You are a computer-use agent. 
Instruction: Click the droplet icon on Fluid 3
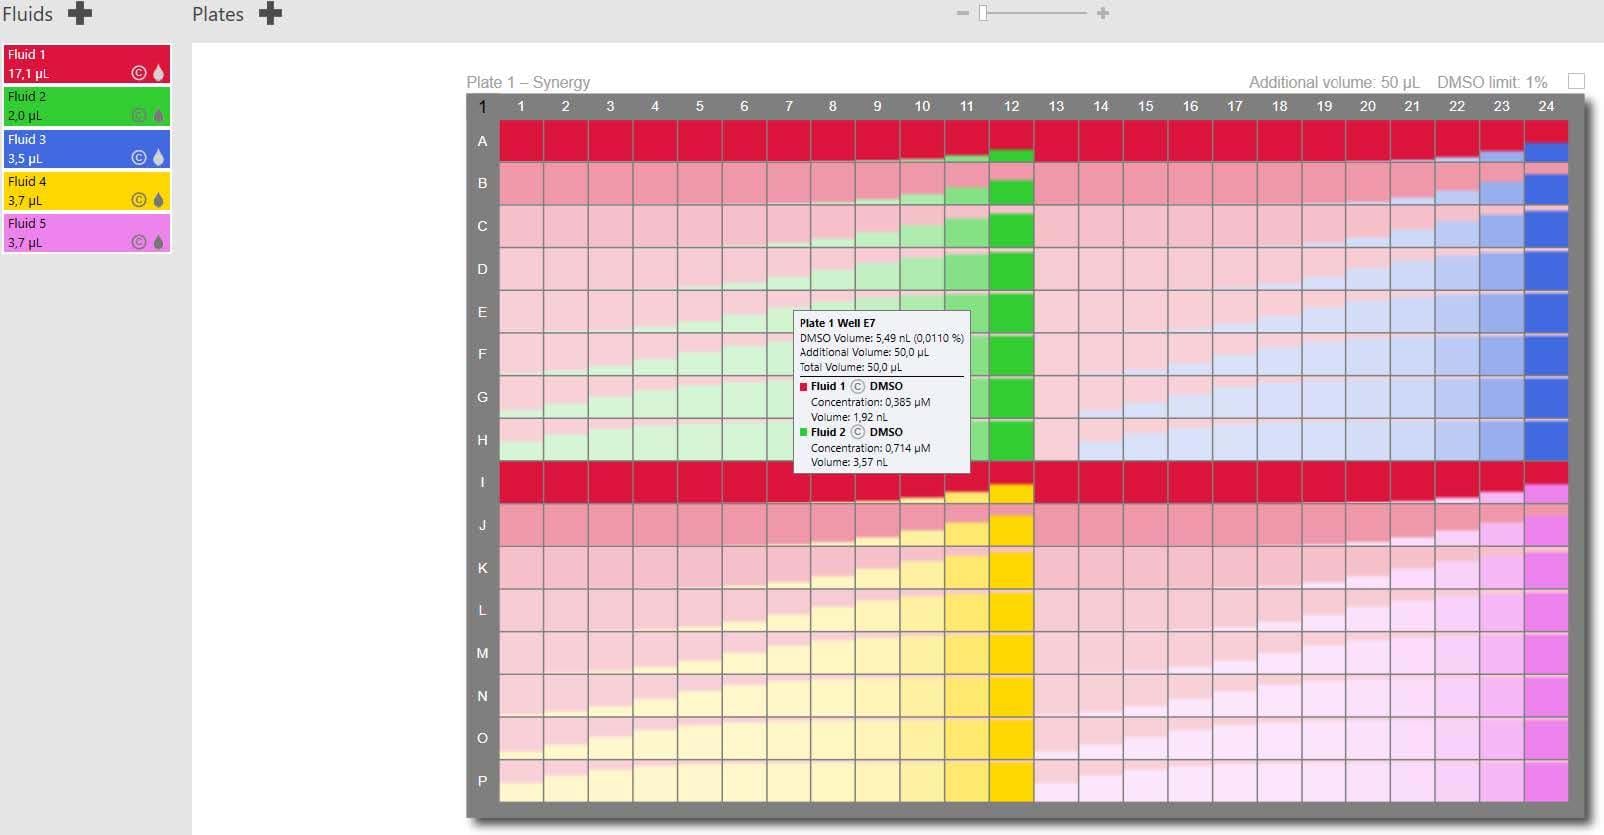tap(158, 158)
